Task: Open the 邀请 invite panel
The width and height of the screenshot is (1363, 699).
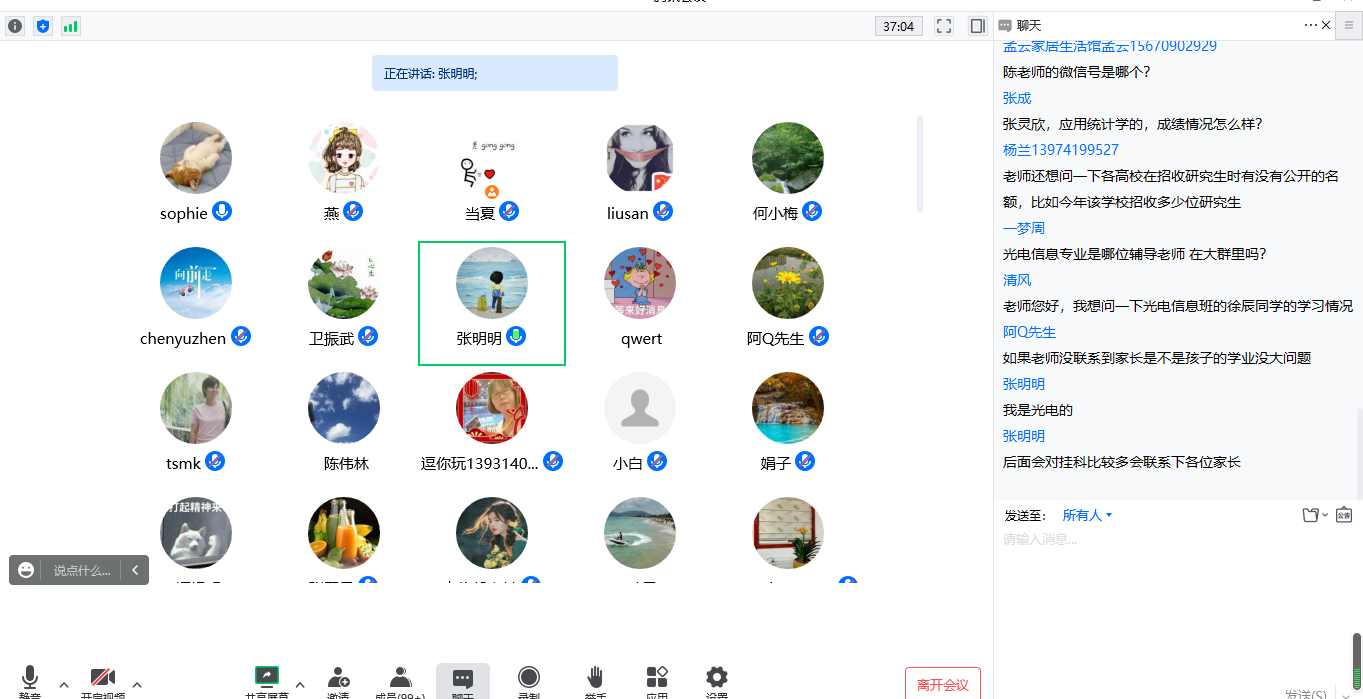Action: coord(337,678)
